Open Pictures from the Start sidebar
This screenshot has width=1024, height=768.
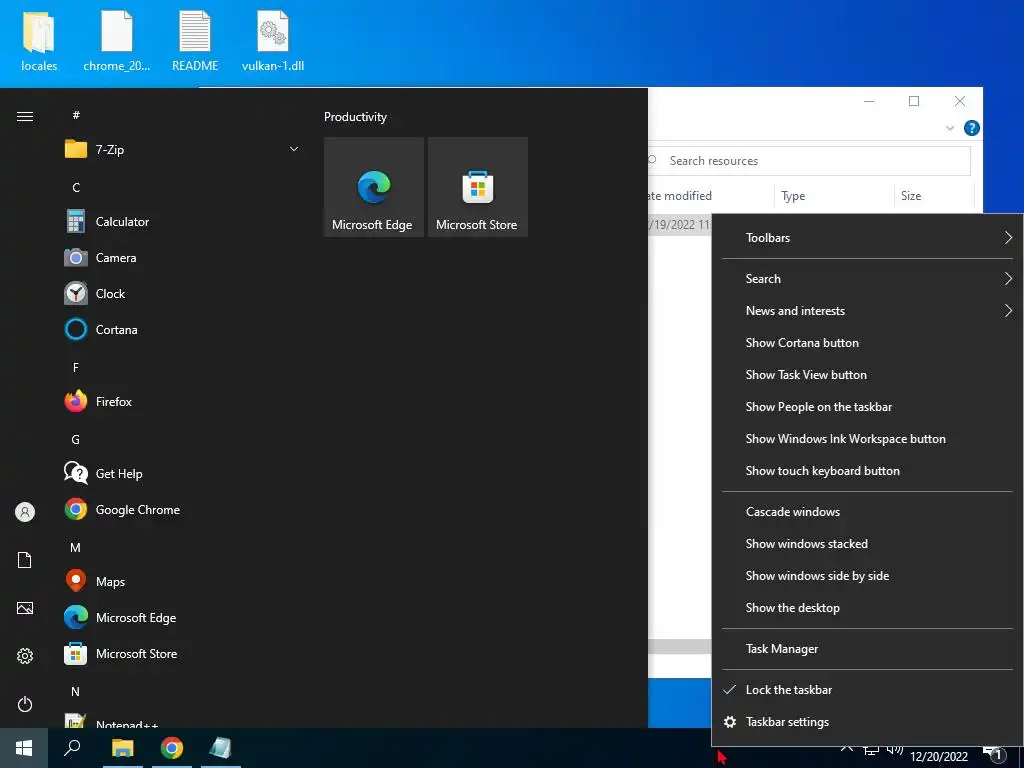pos(25,608)
